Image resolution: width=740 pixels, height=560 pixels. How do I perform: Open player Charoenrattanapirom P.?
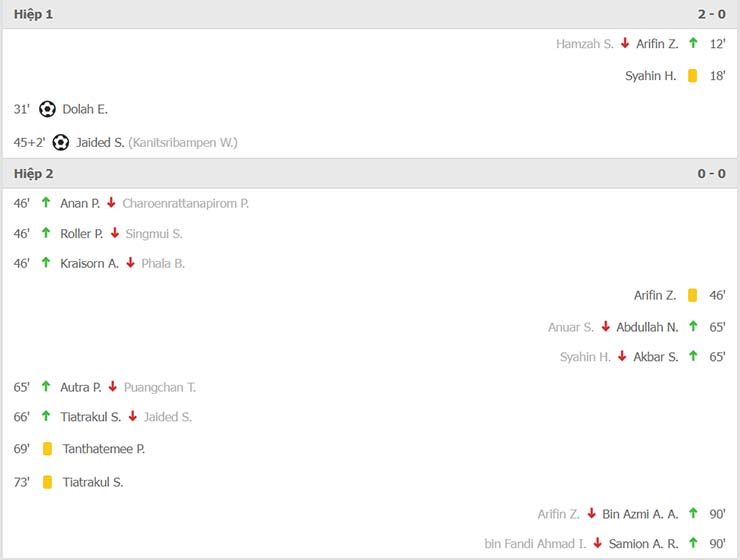(185, 203)
